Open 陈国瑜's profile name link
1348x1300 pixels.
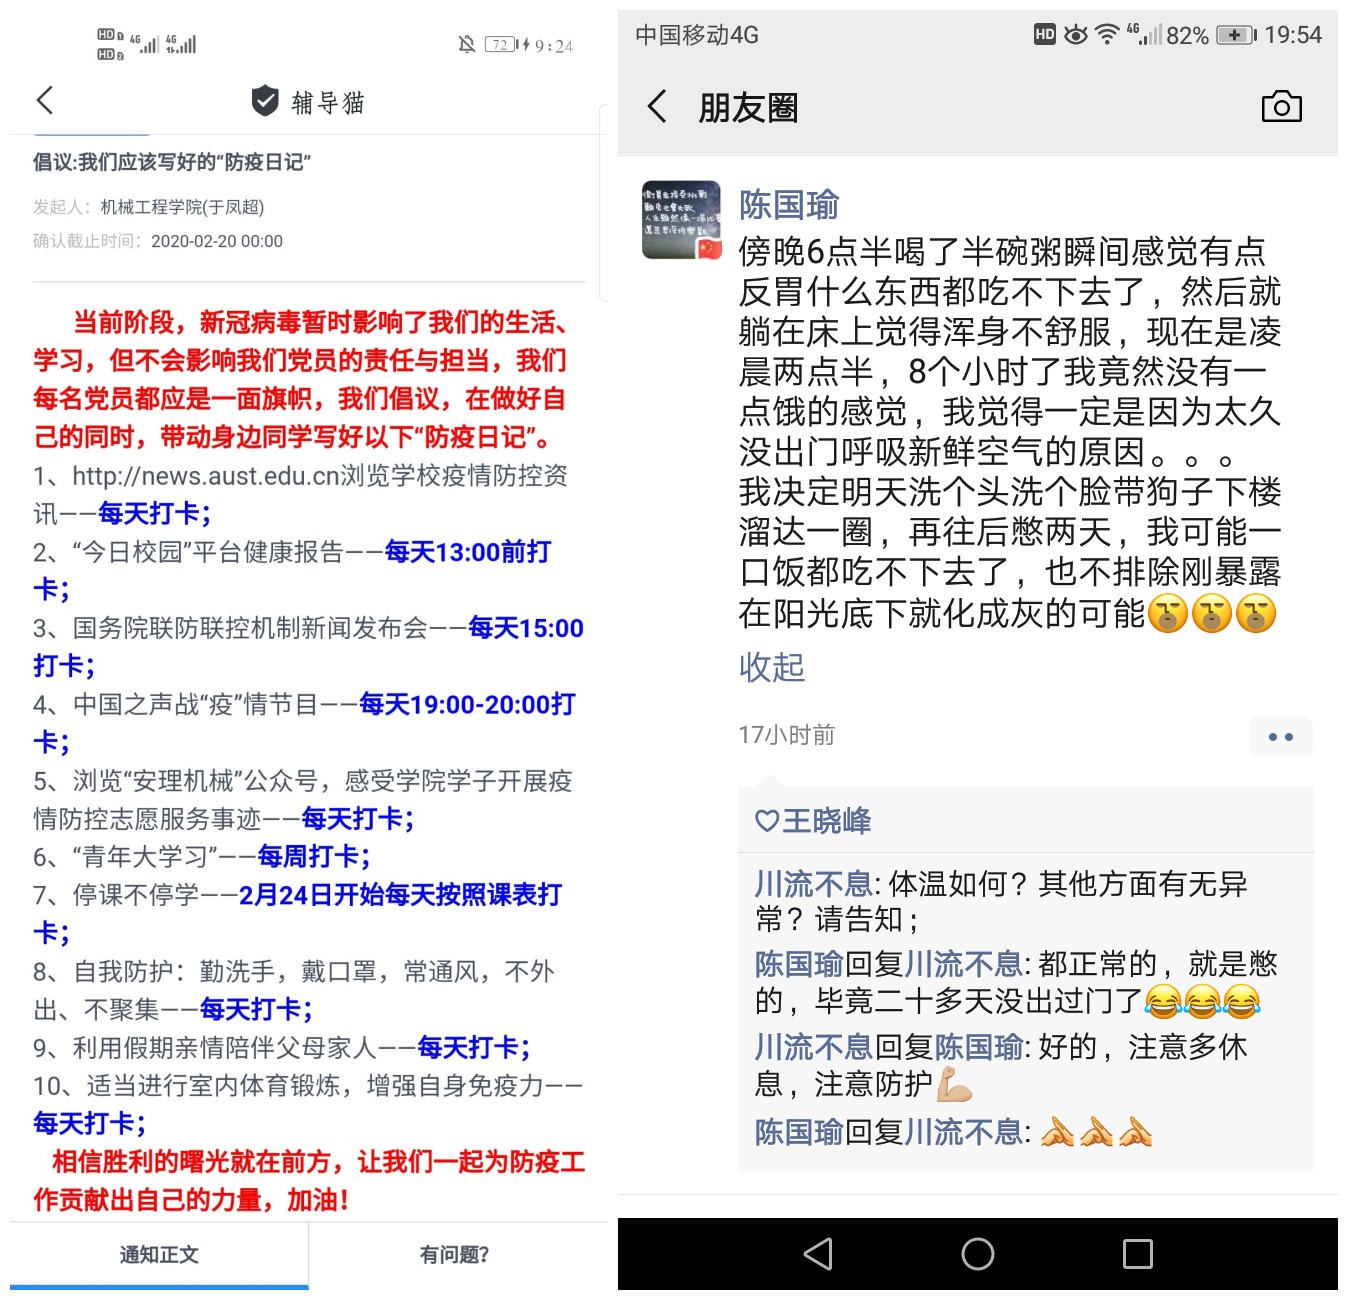[x=789, y=205]
